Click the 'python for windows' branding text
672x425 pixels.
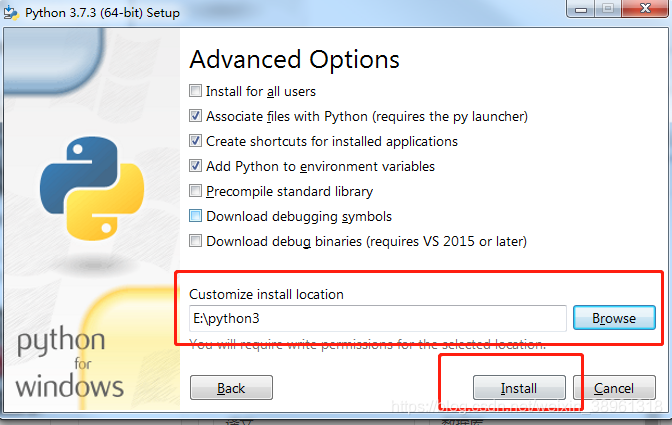(x=70, y=362)
